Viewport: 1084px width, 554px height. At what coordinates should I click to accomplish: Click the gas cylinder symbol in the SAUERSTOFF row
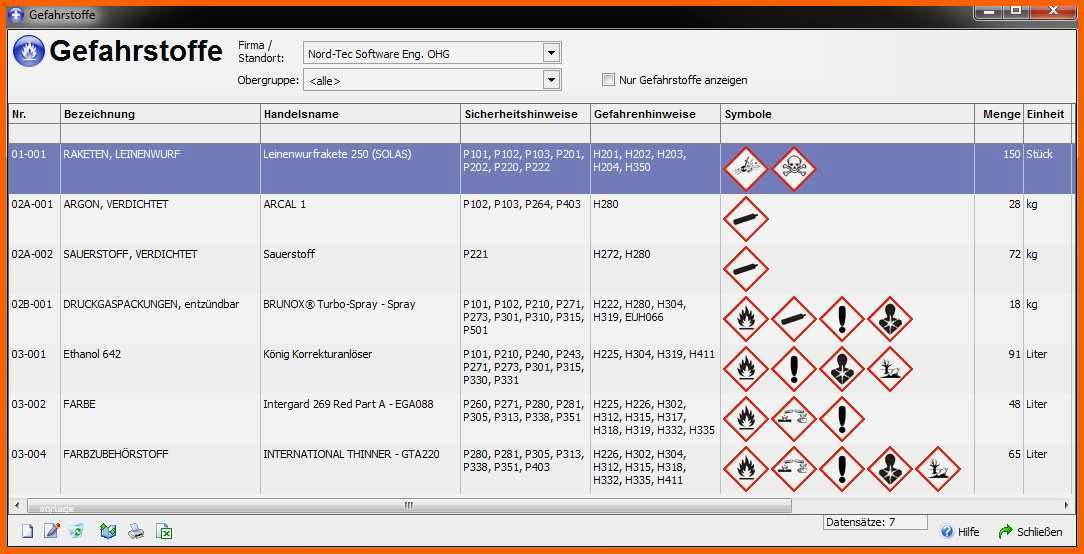coord(745,268)
